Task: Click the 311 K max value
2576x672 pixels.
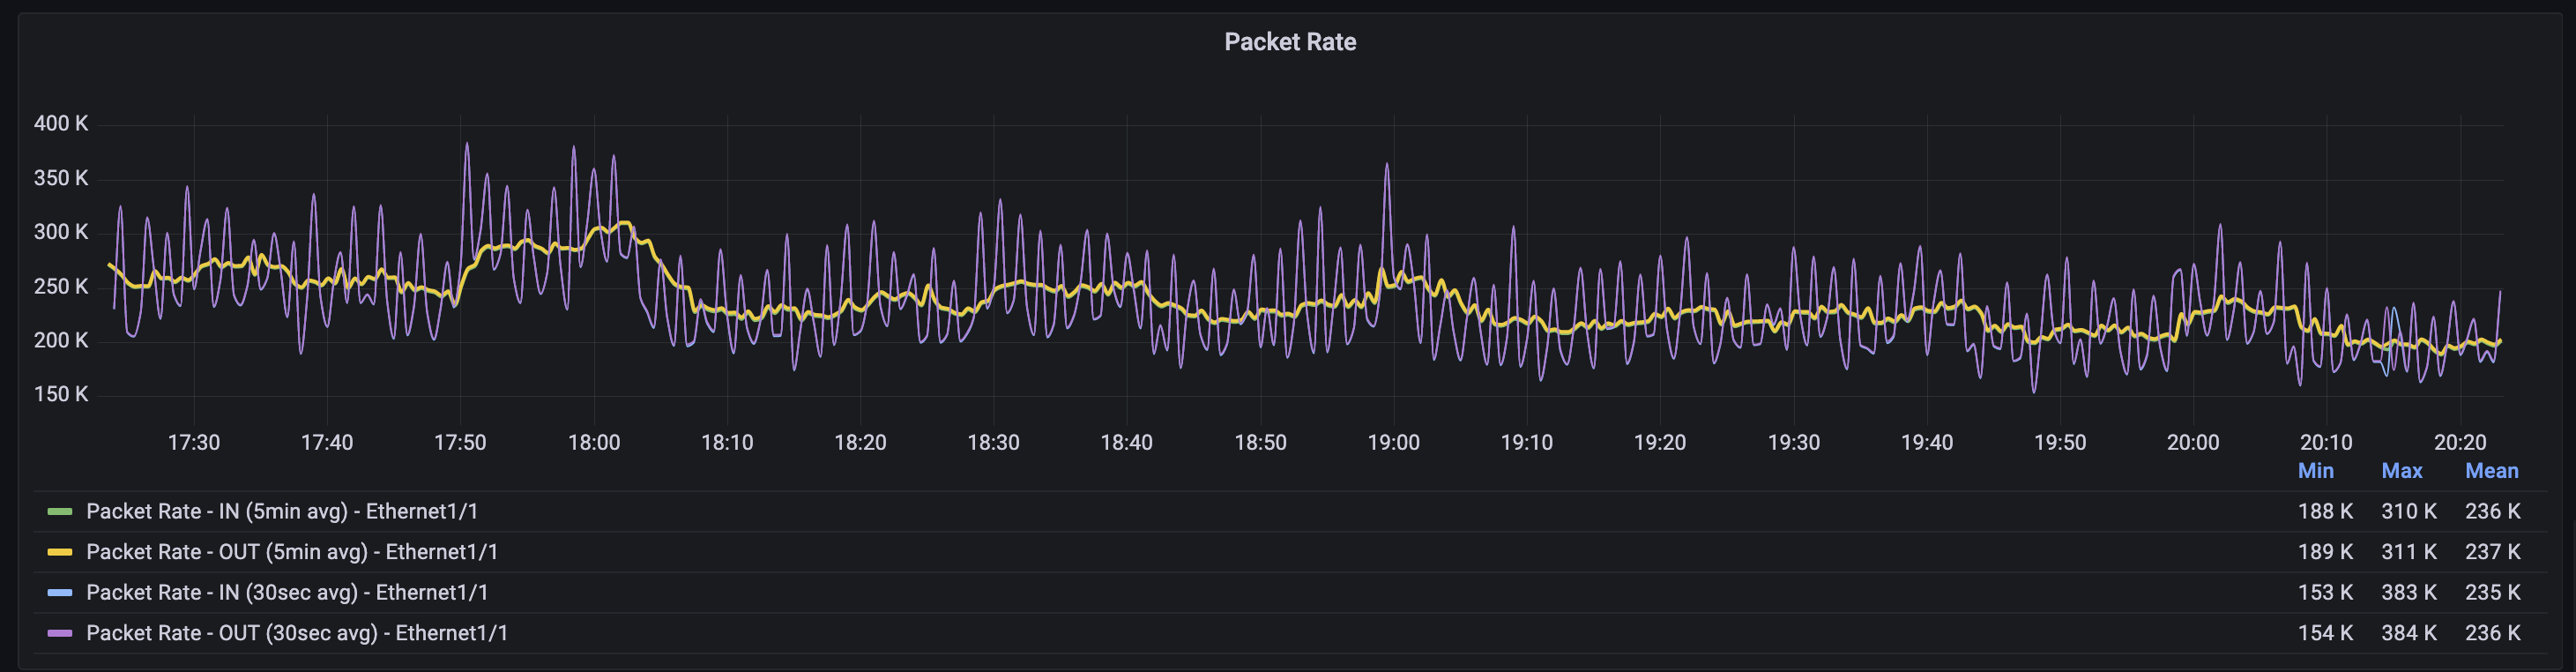Action: point(2409,552)
